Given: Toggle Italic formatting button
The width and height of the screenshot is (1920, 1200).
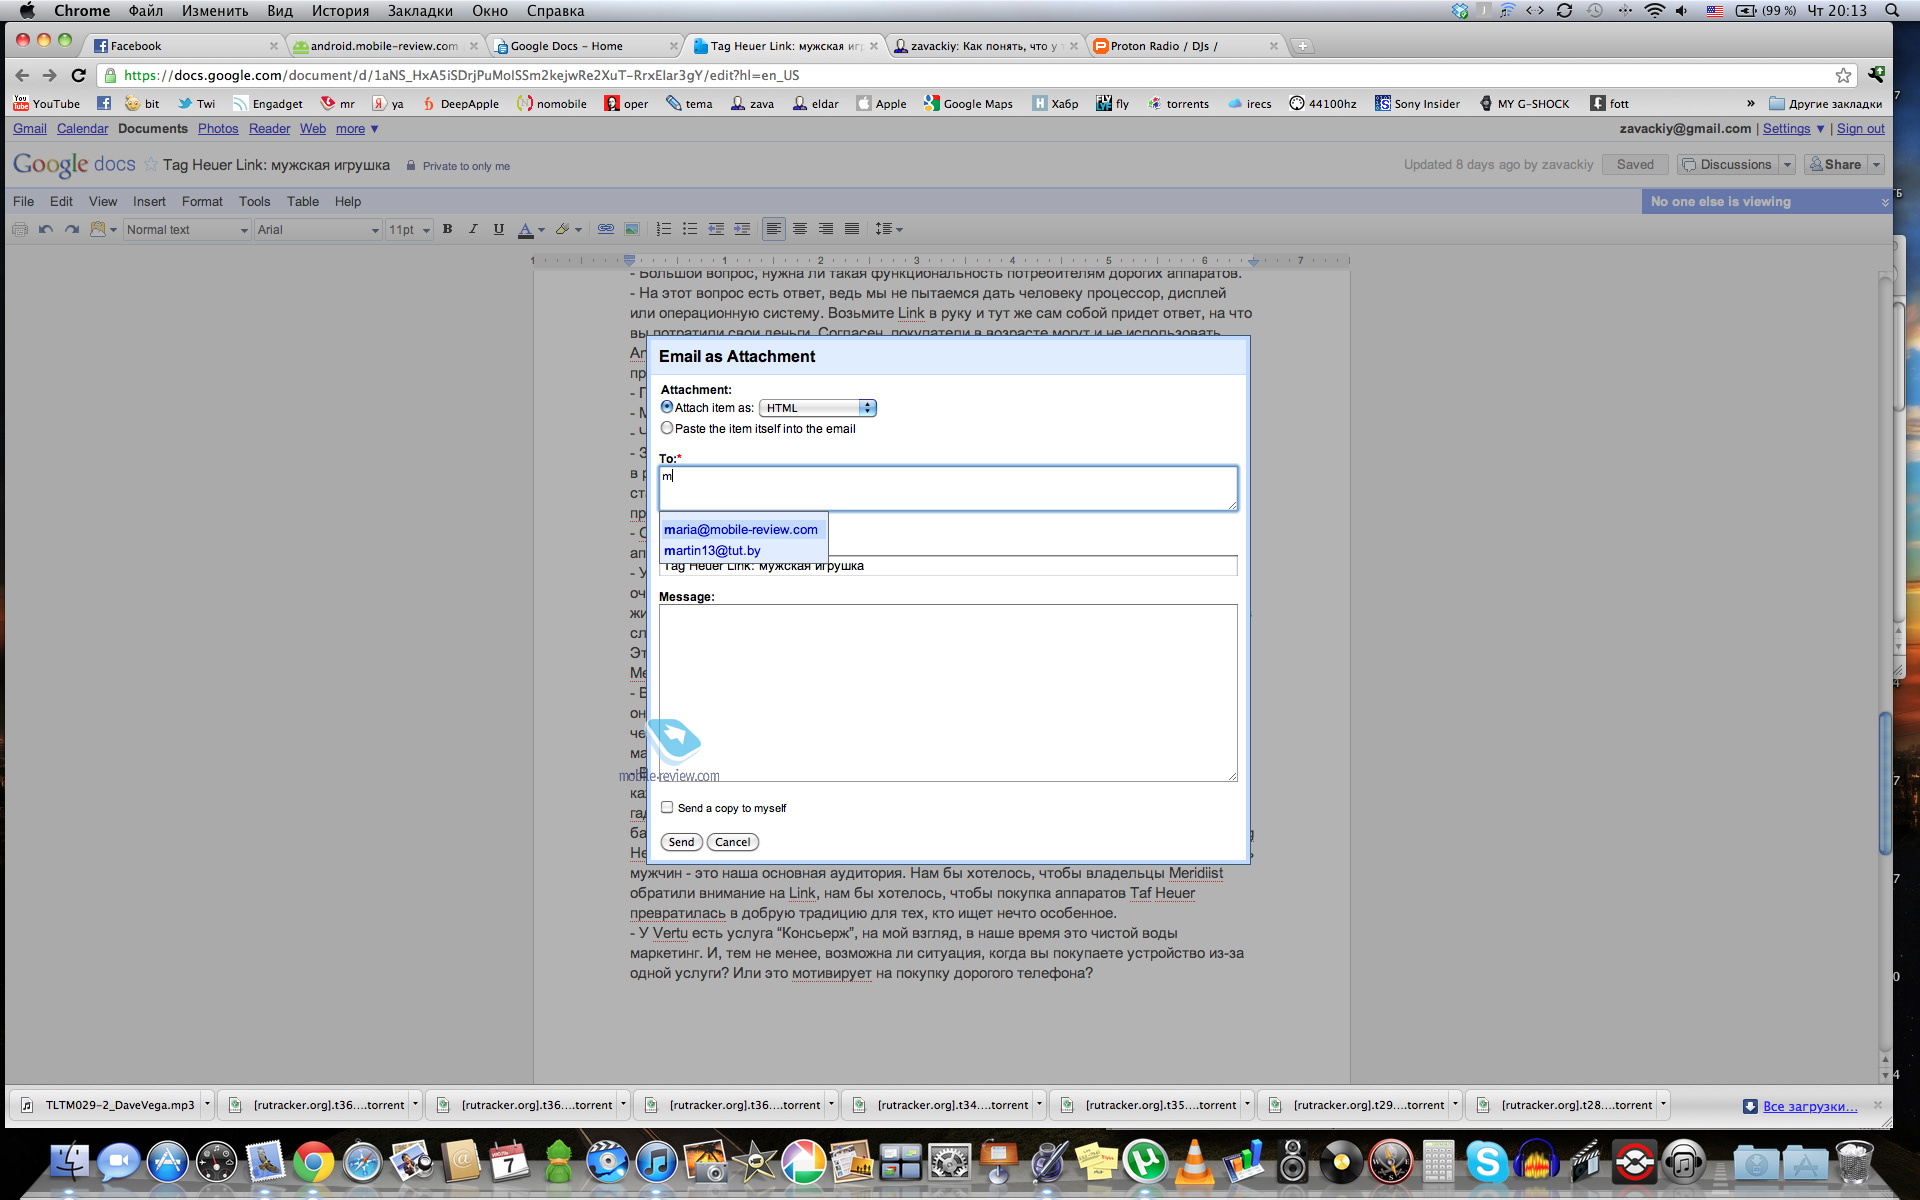Looking at the screenshot, I should (473, 229).
